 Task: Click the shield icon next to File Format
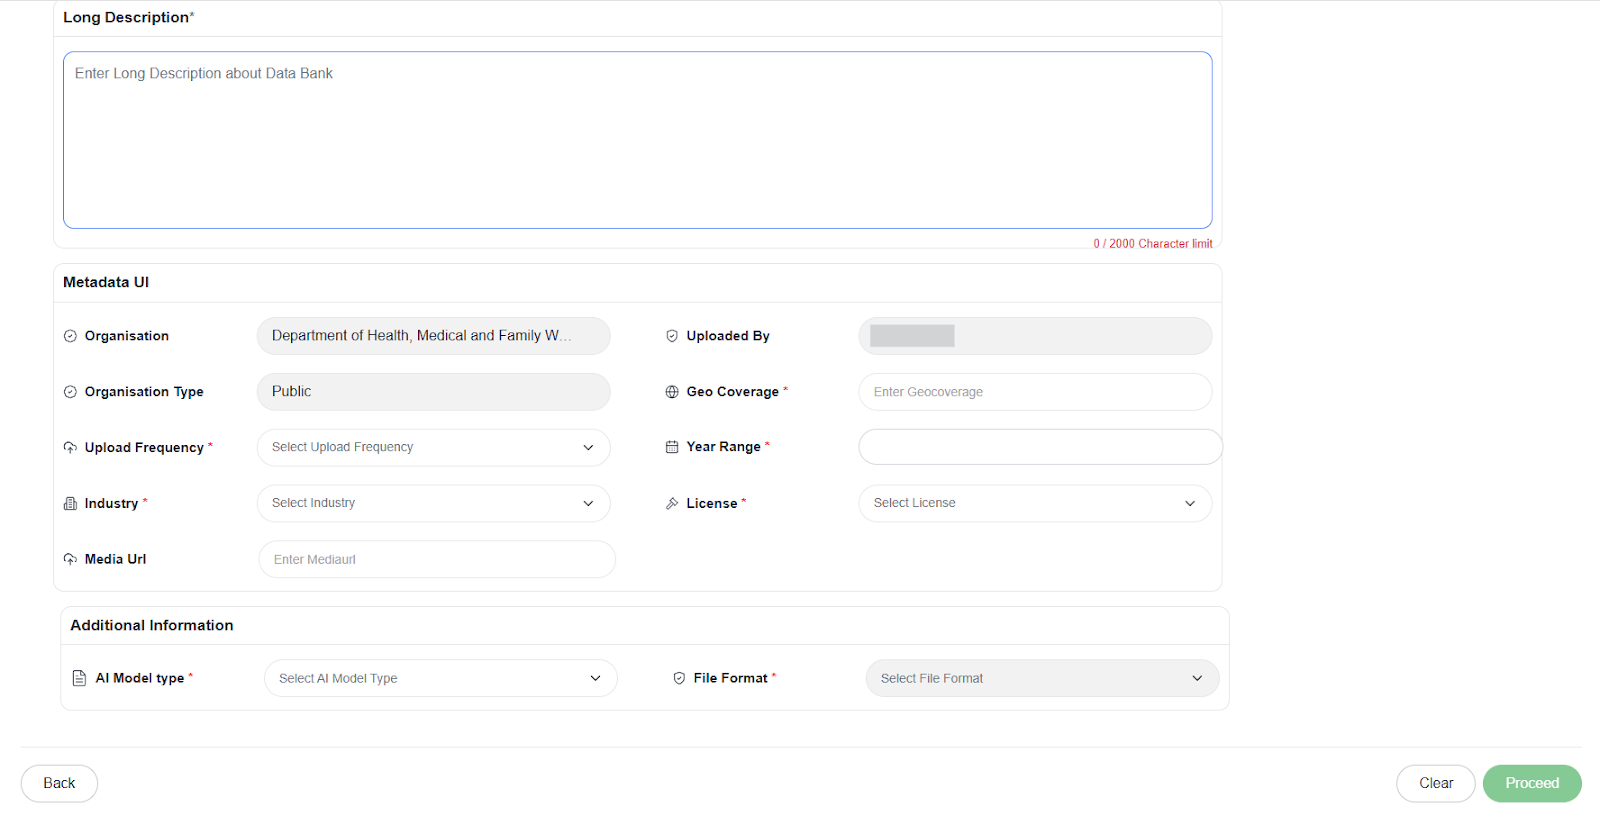(x=679, y=678)
